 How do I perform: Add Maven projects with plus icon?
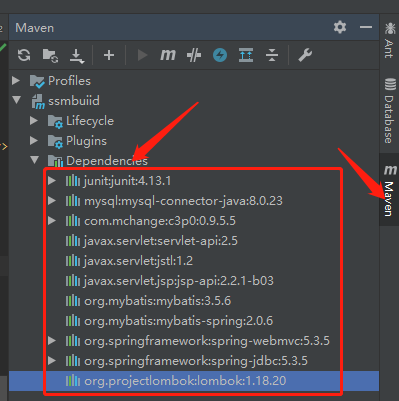[x=109, y=55]
